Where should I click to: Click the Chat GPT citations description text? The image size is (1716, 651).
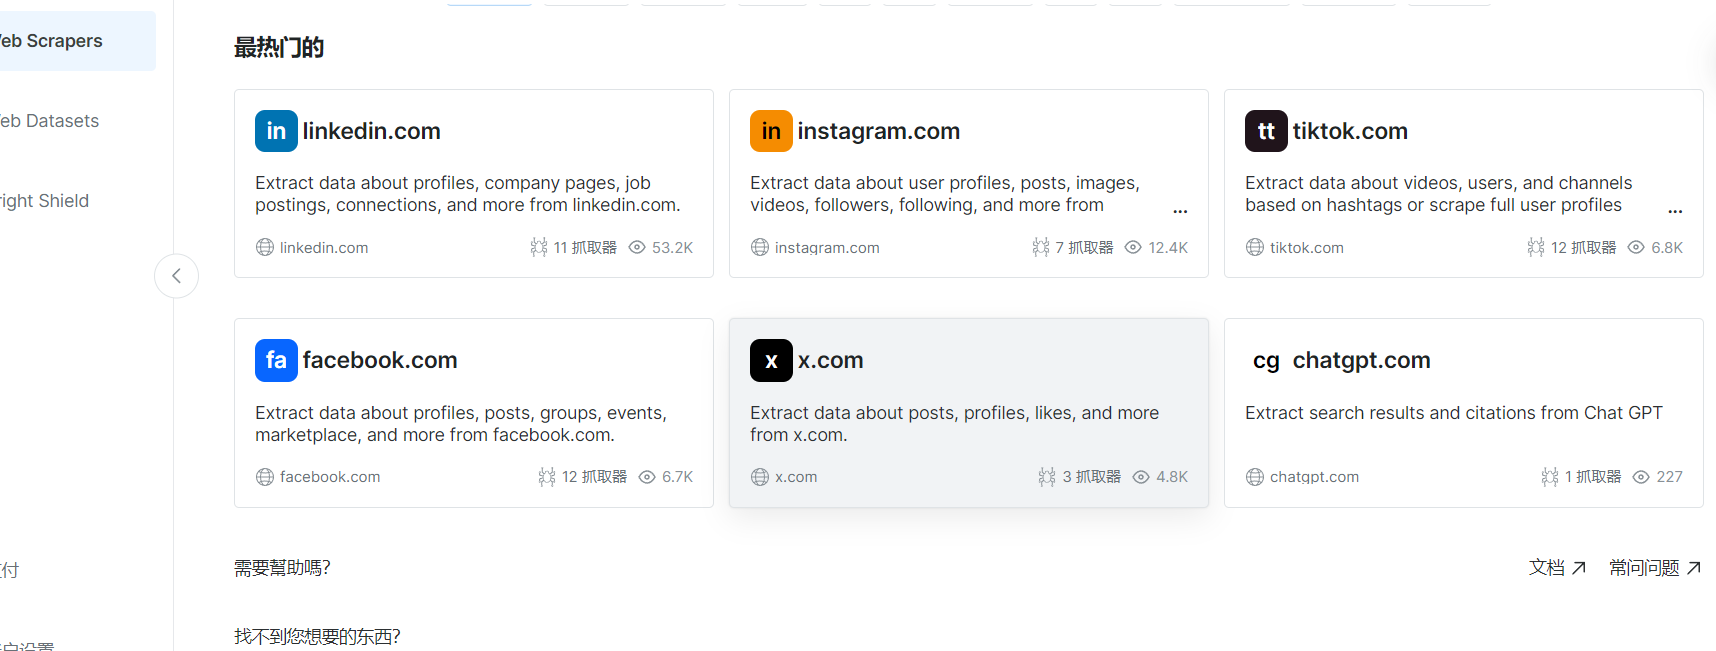point(1454,413)
